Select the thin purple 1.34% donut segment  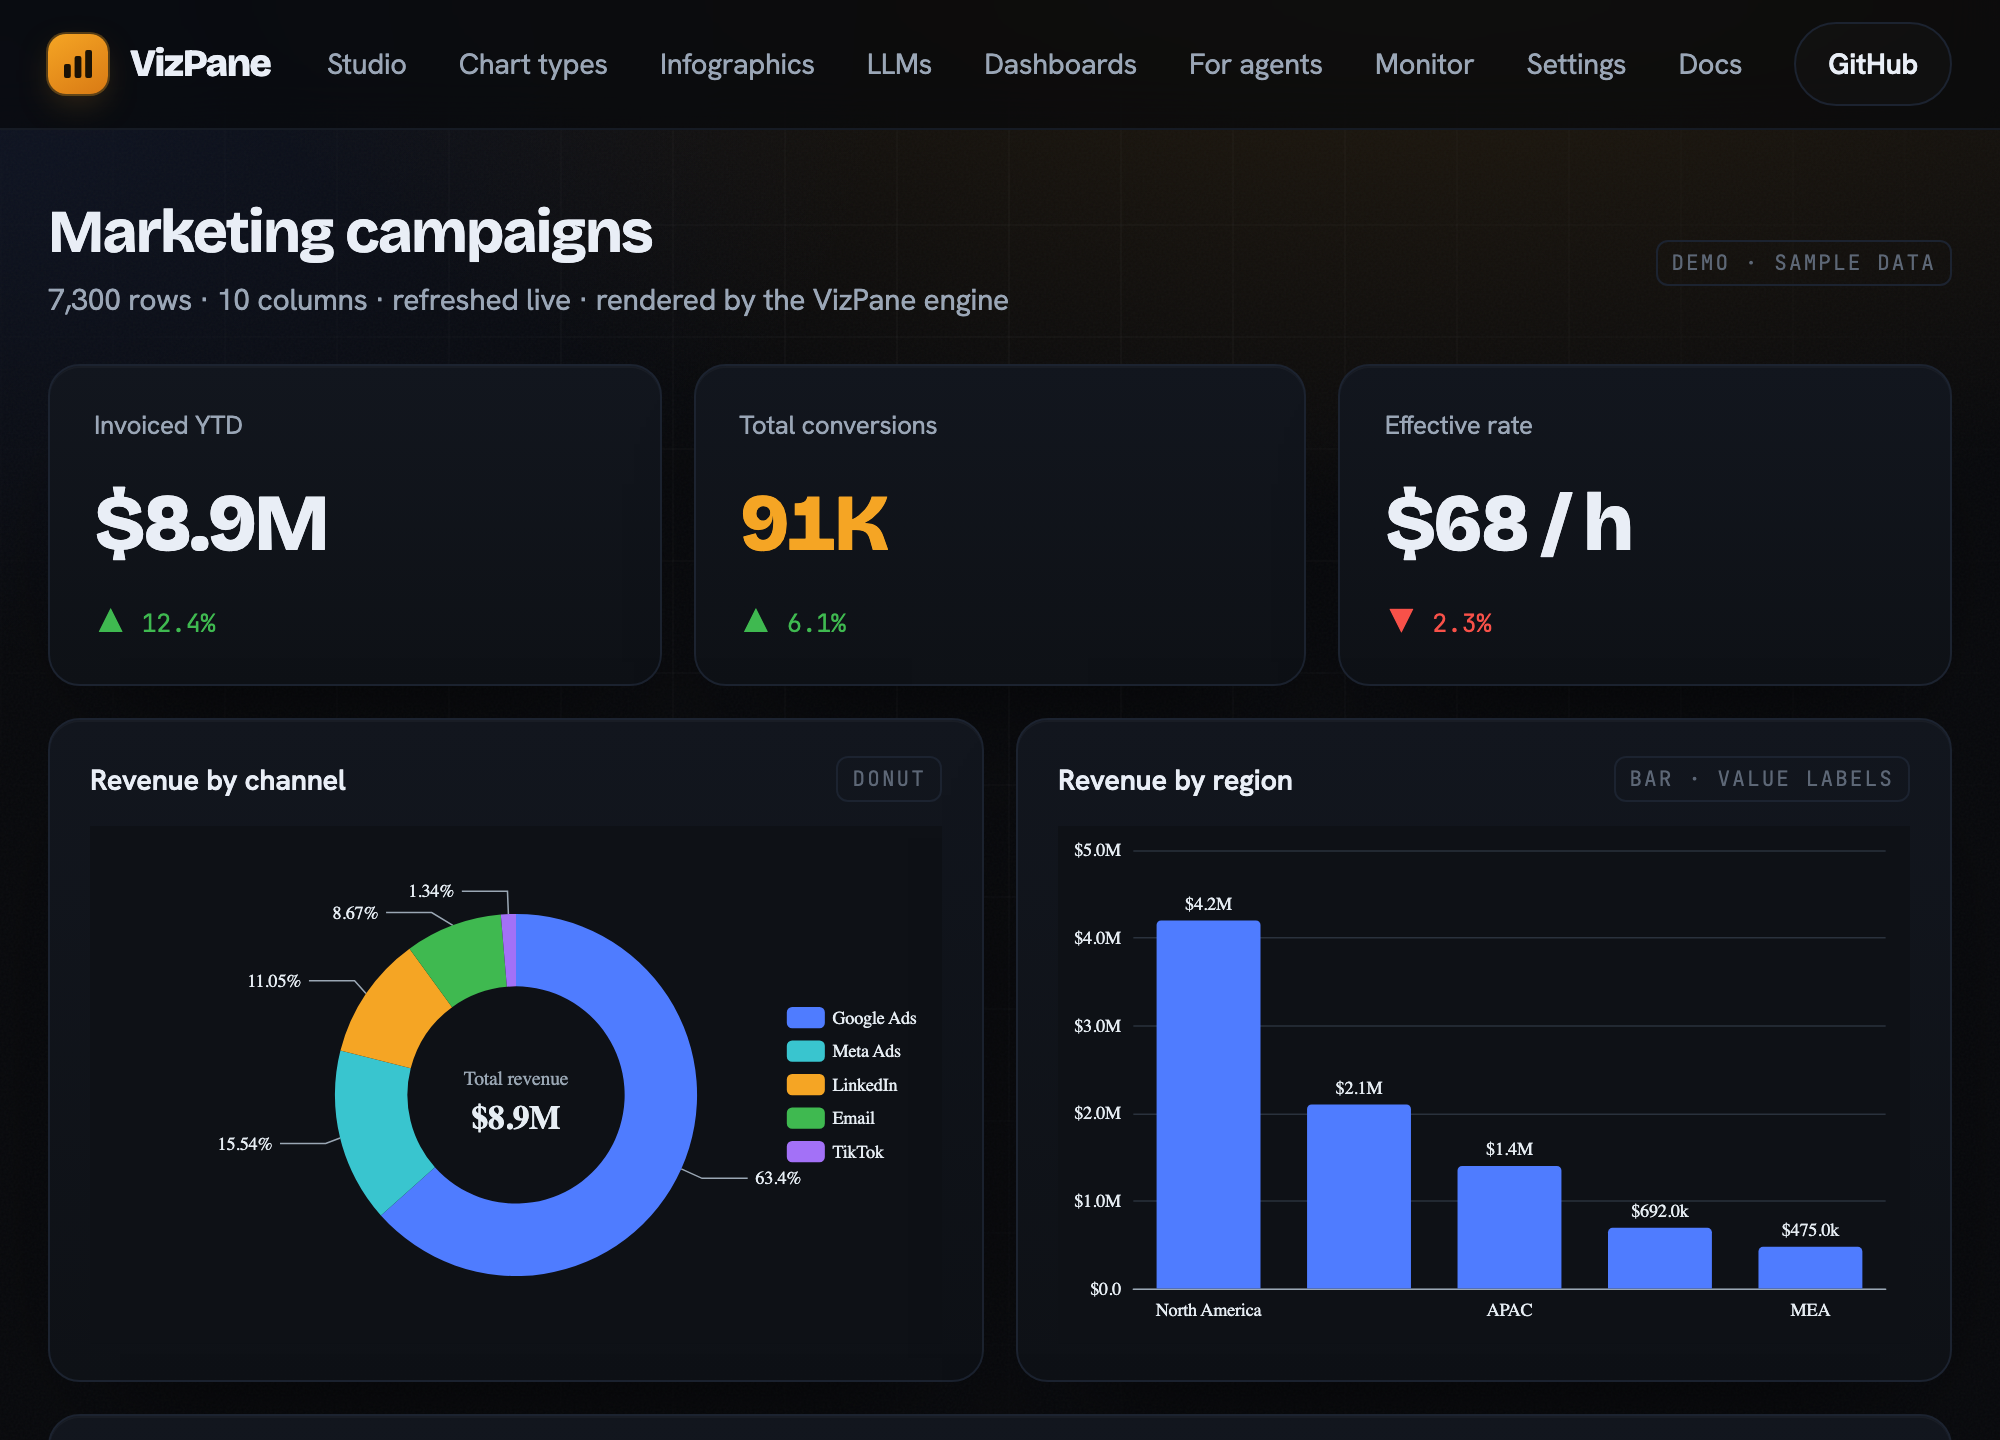tap(510, 950)
